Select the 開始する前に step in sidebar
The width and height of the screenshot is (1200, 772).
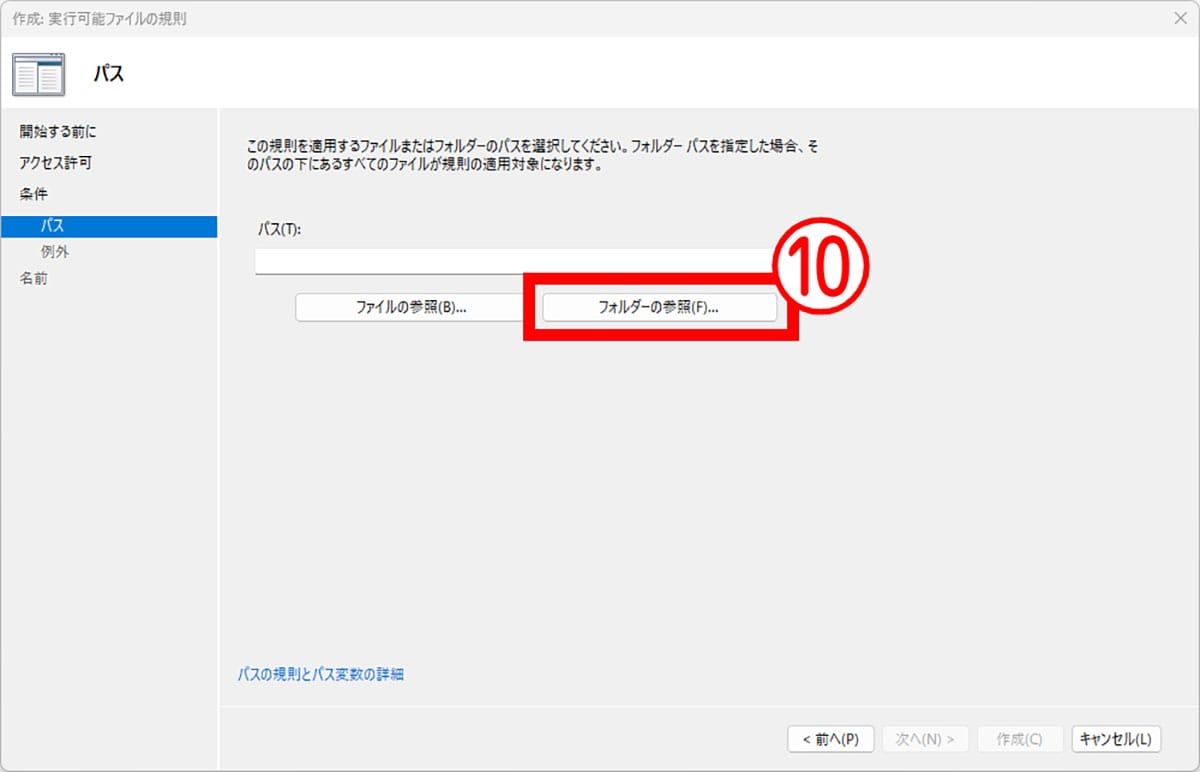coord(58,132)
